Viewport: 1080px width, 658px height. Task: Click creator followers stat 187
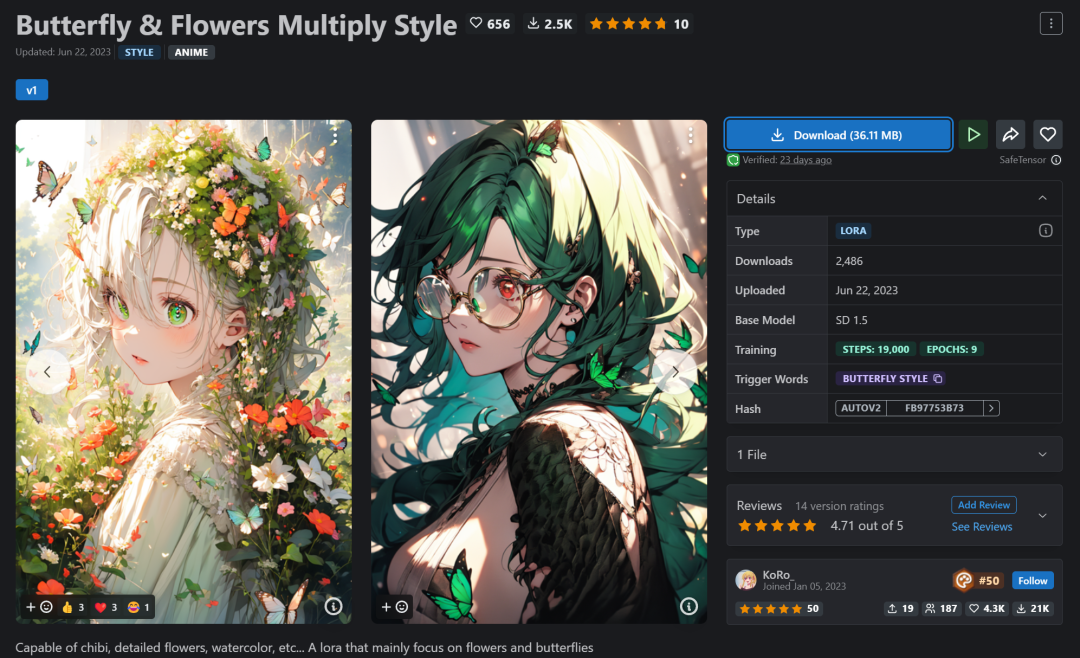tap(942, 608)
